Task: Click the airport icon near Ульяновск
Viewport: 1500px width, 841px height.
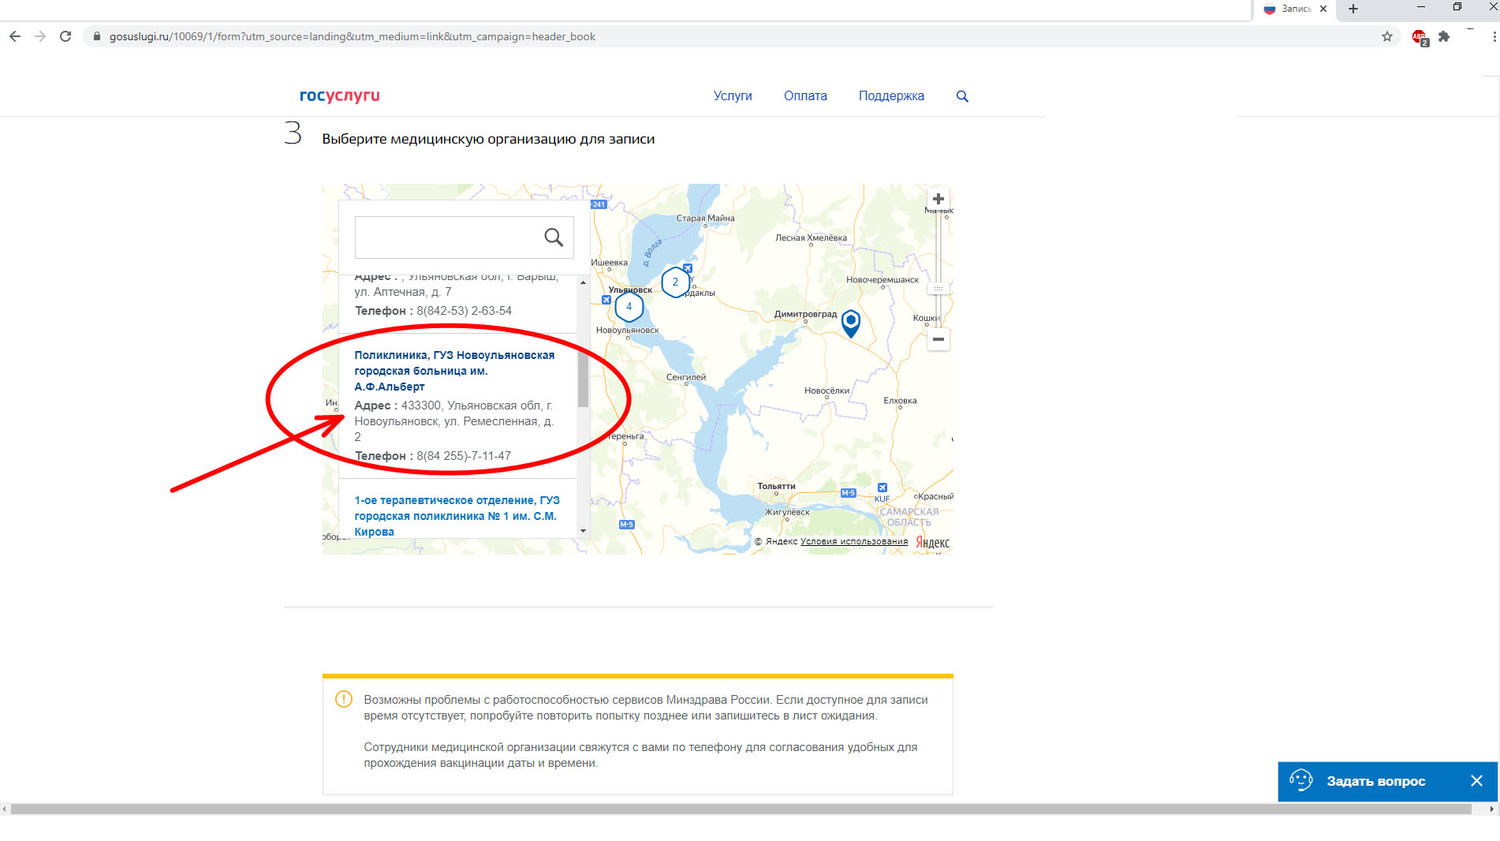Action: [x=606, y=300]
